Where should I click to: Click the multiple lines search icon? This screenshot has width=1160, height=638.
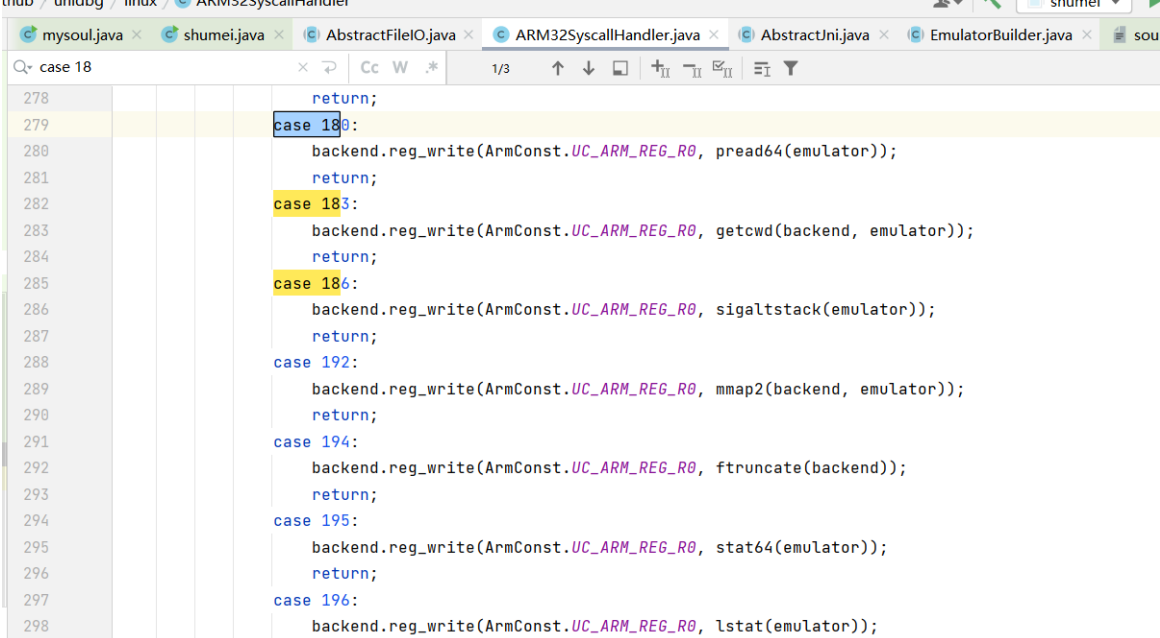point(329,67)
